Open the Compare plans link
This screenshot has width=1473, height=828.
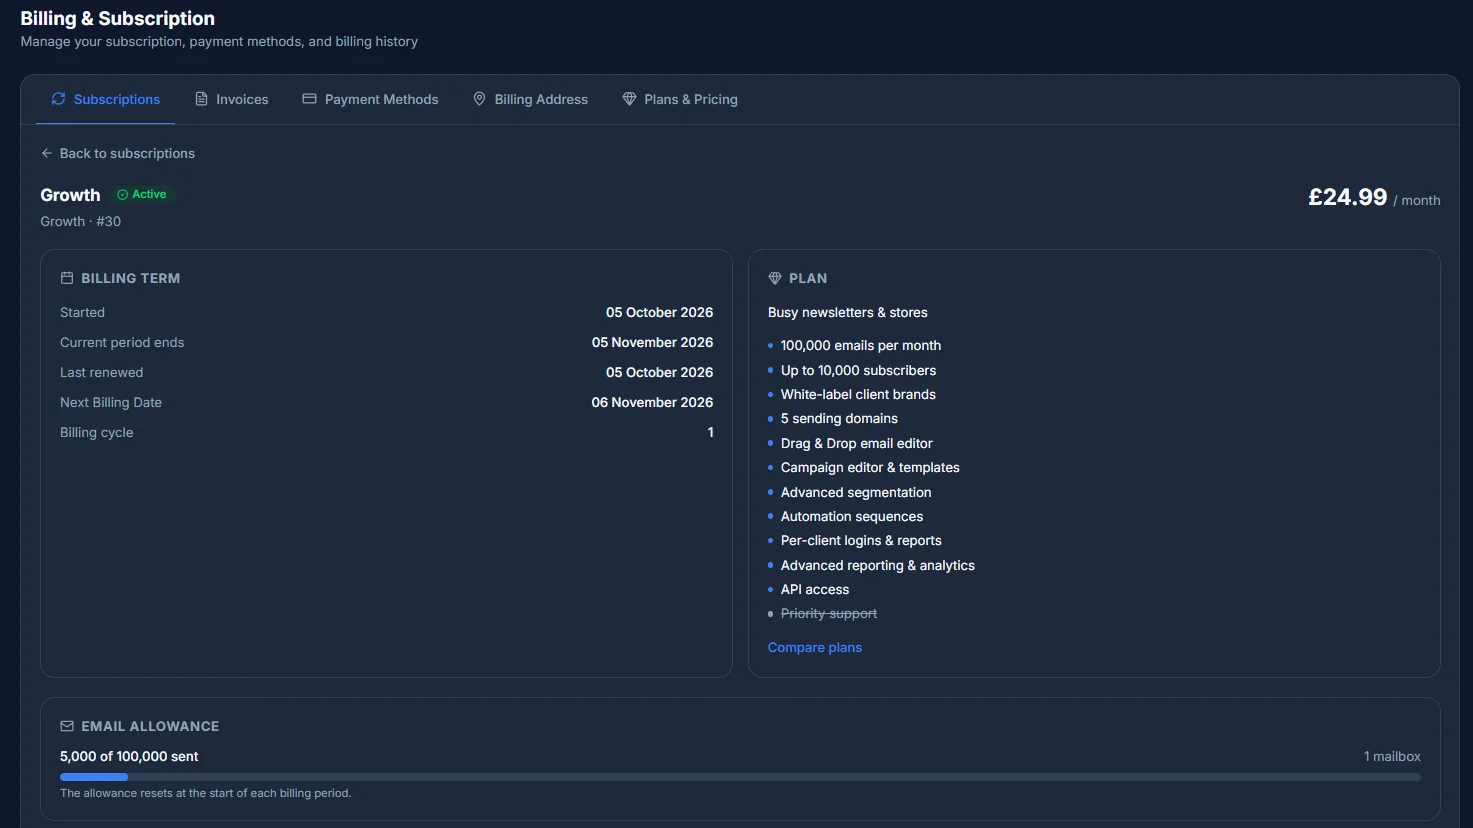815,648
